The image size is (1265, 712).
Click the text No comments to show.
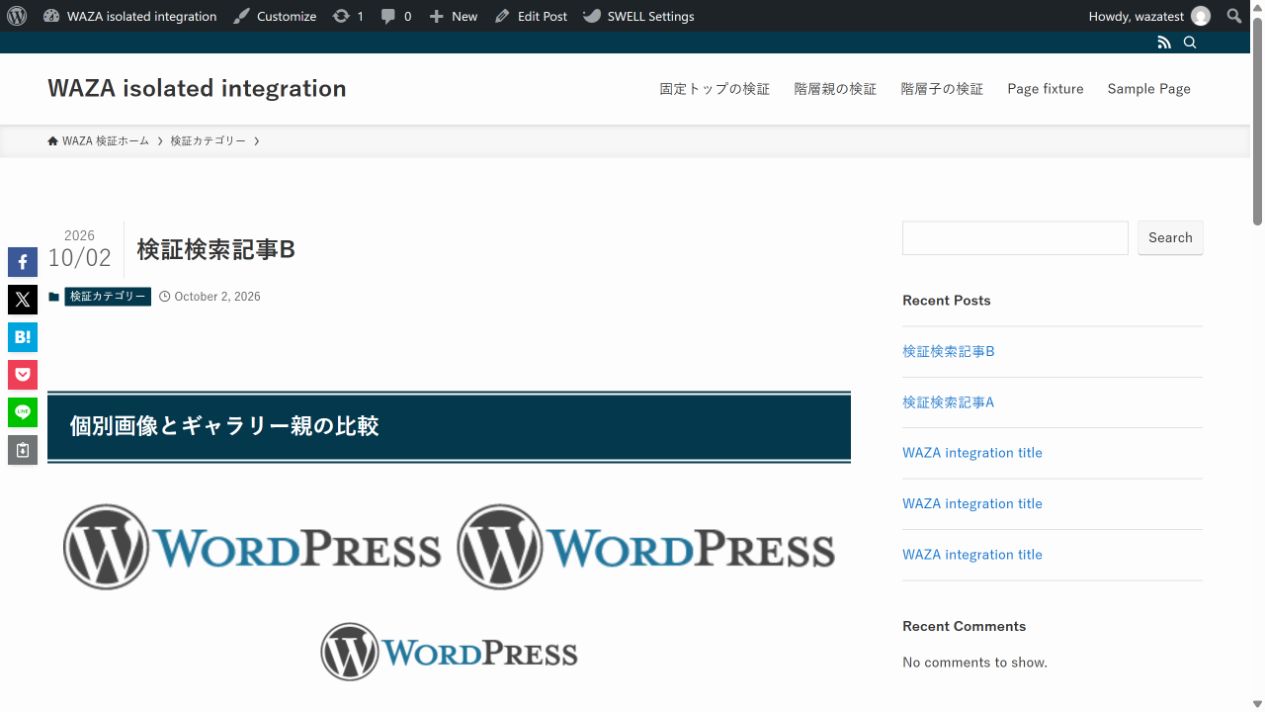click(975, 662)
